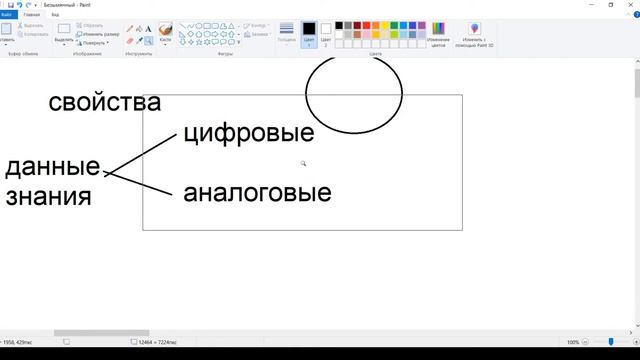Open the Толщина line thickness dropdown
640x360 pixels.
point(287,33)
